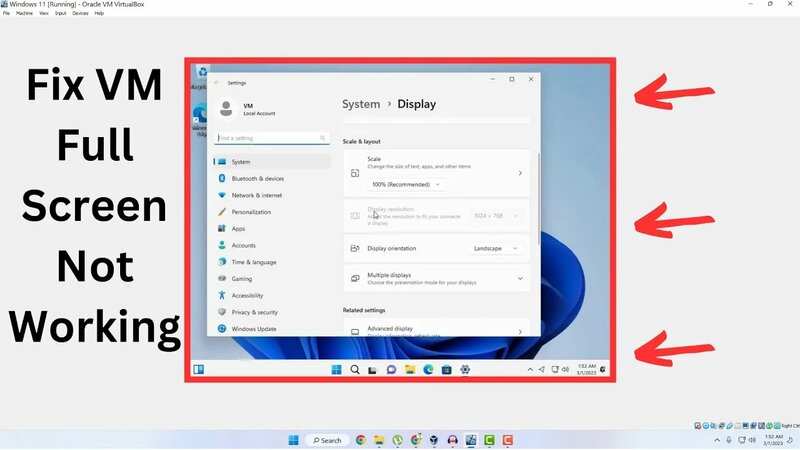Open uTorrent from host taskbar
This screenshot has width=800, height=450.
tap(397, 440)
